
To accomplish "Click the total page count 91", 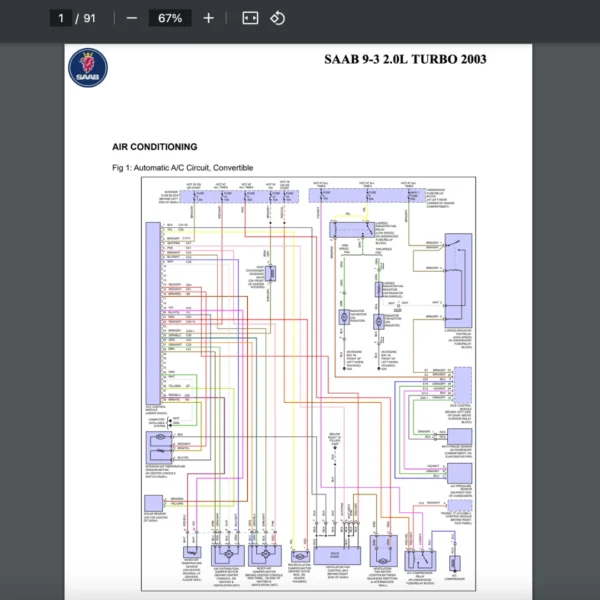I will tap(91, 18).
